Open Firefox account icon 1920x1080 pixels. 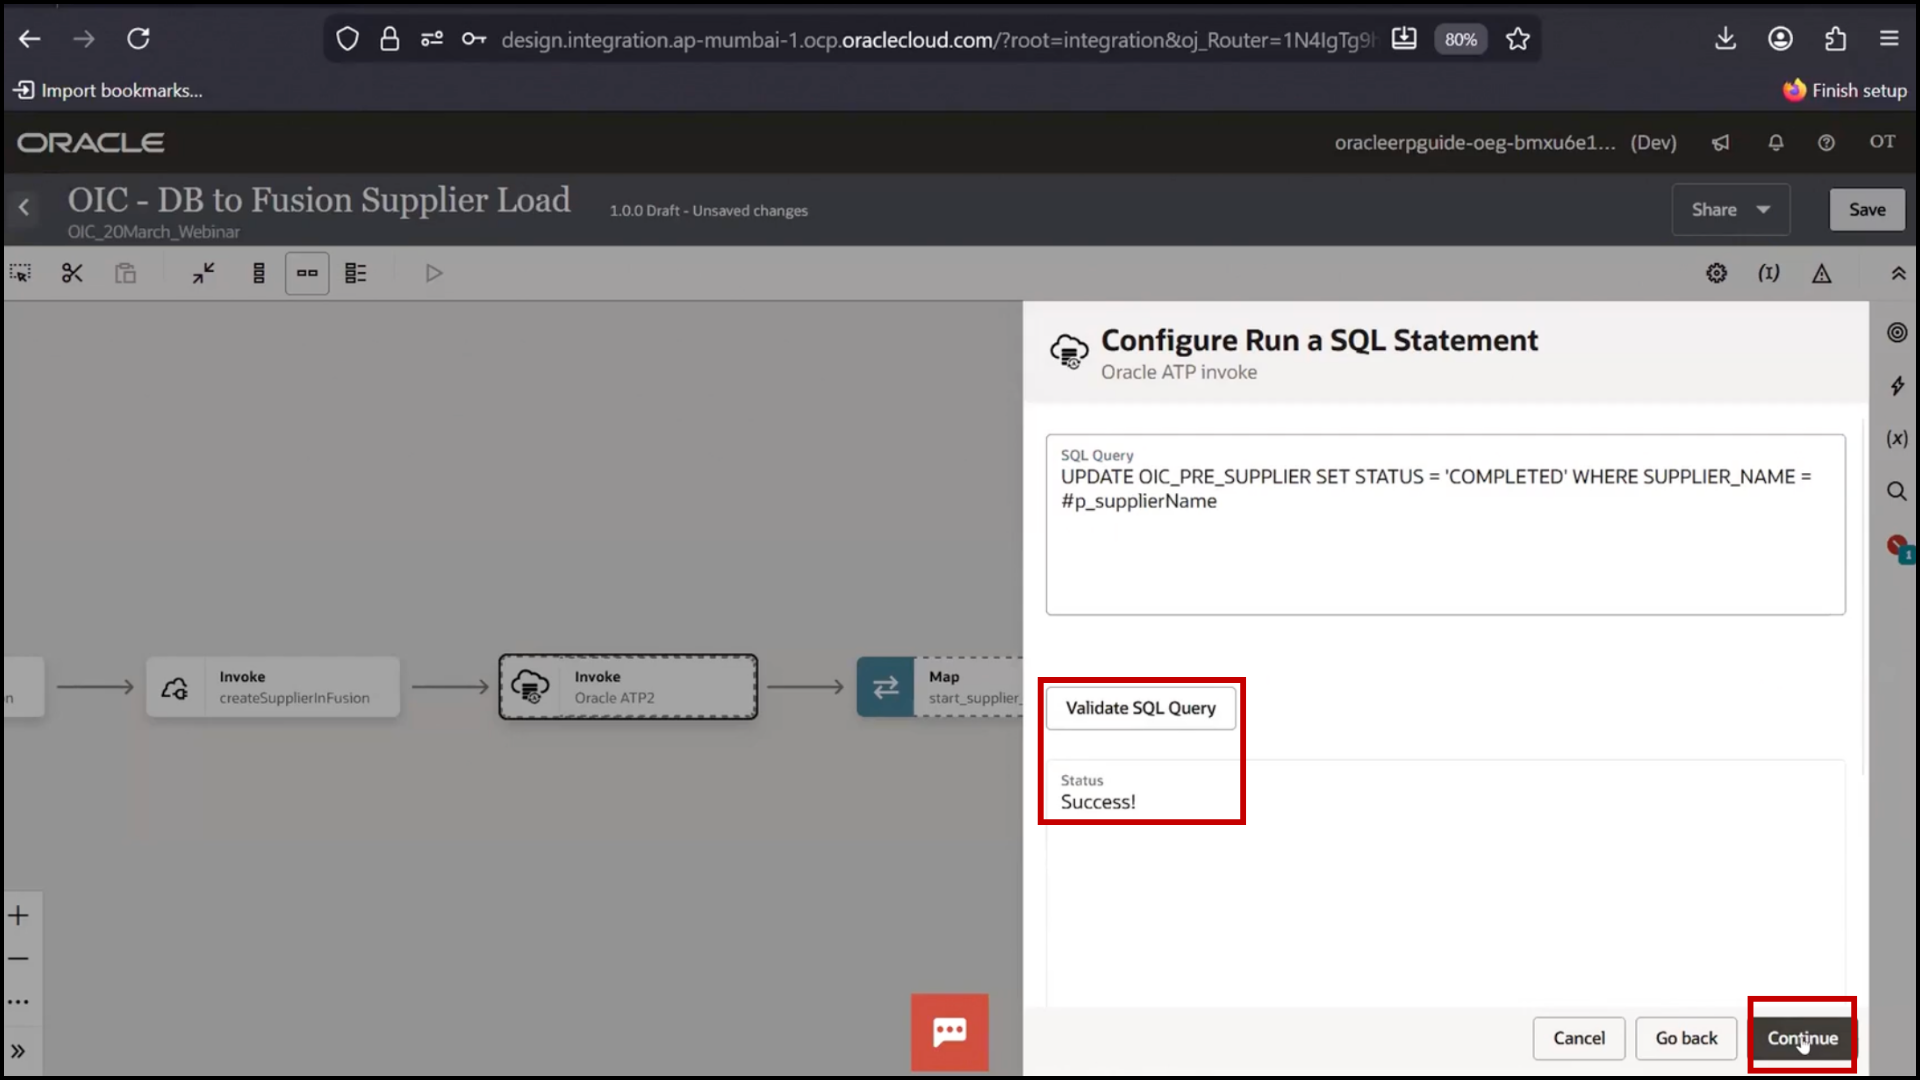[1780, 39]
